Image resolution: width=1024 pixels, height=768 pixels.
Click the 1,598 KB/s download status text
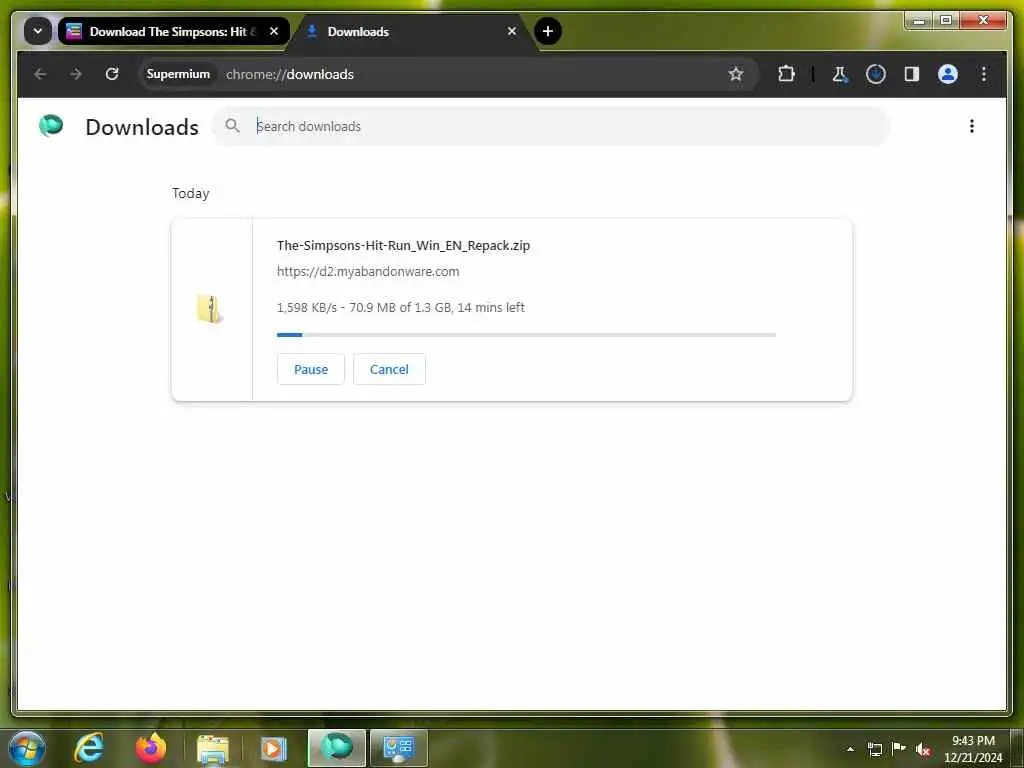pos(400,307)
